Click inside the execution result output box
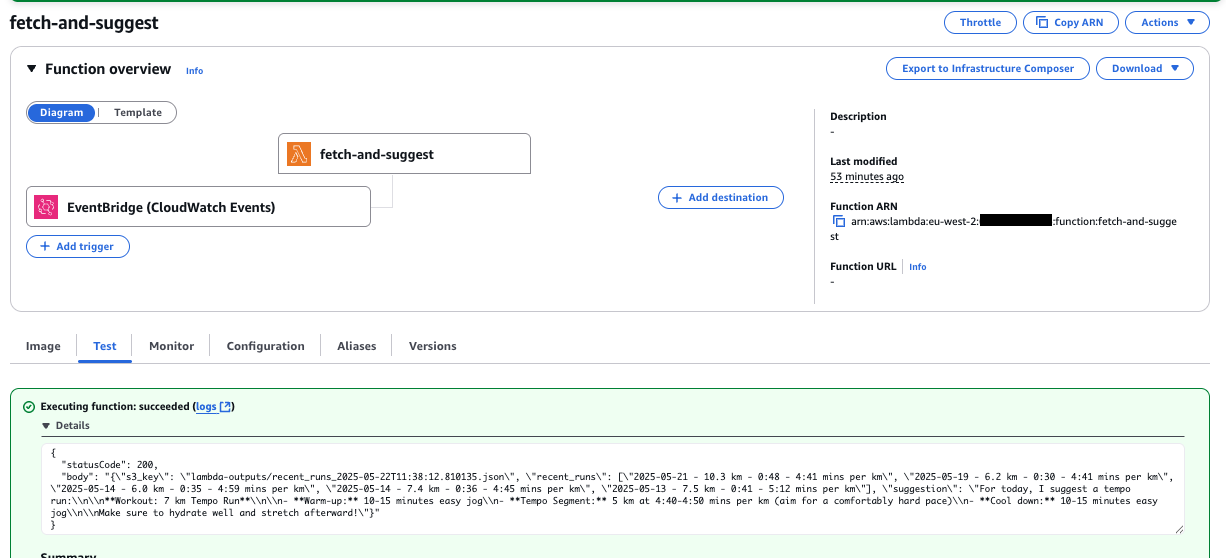The image size is (1226, 558). pos(613,488)
